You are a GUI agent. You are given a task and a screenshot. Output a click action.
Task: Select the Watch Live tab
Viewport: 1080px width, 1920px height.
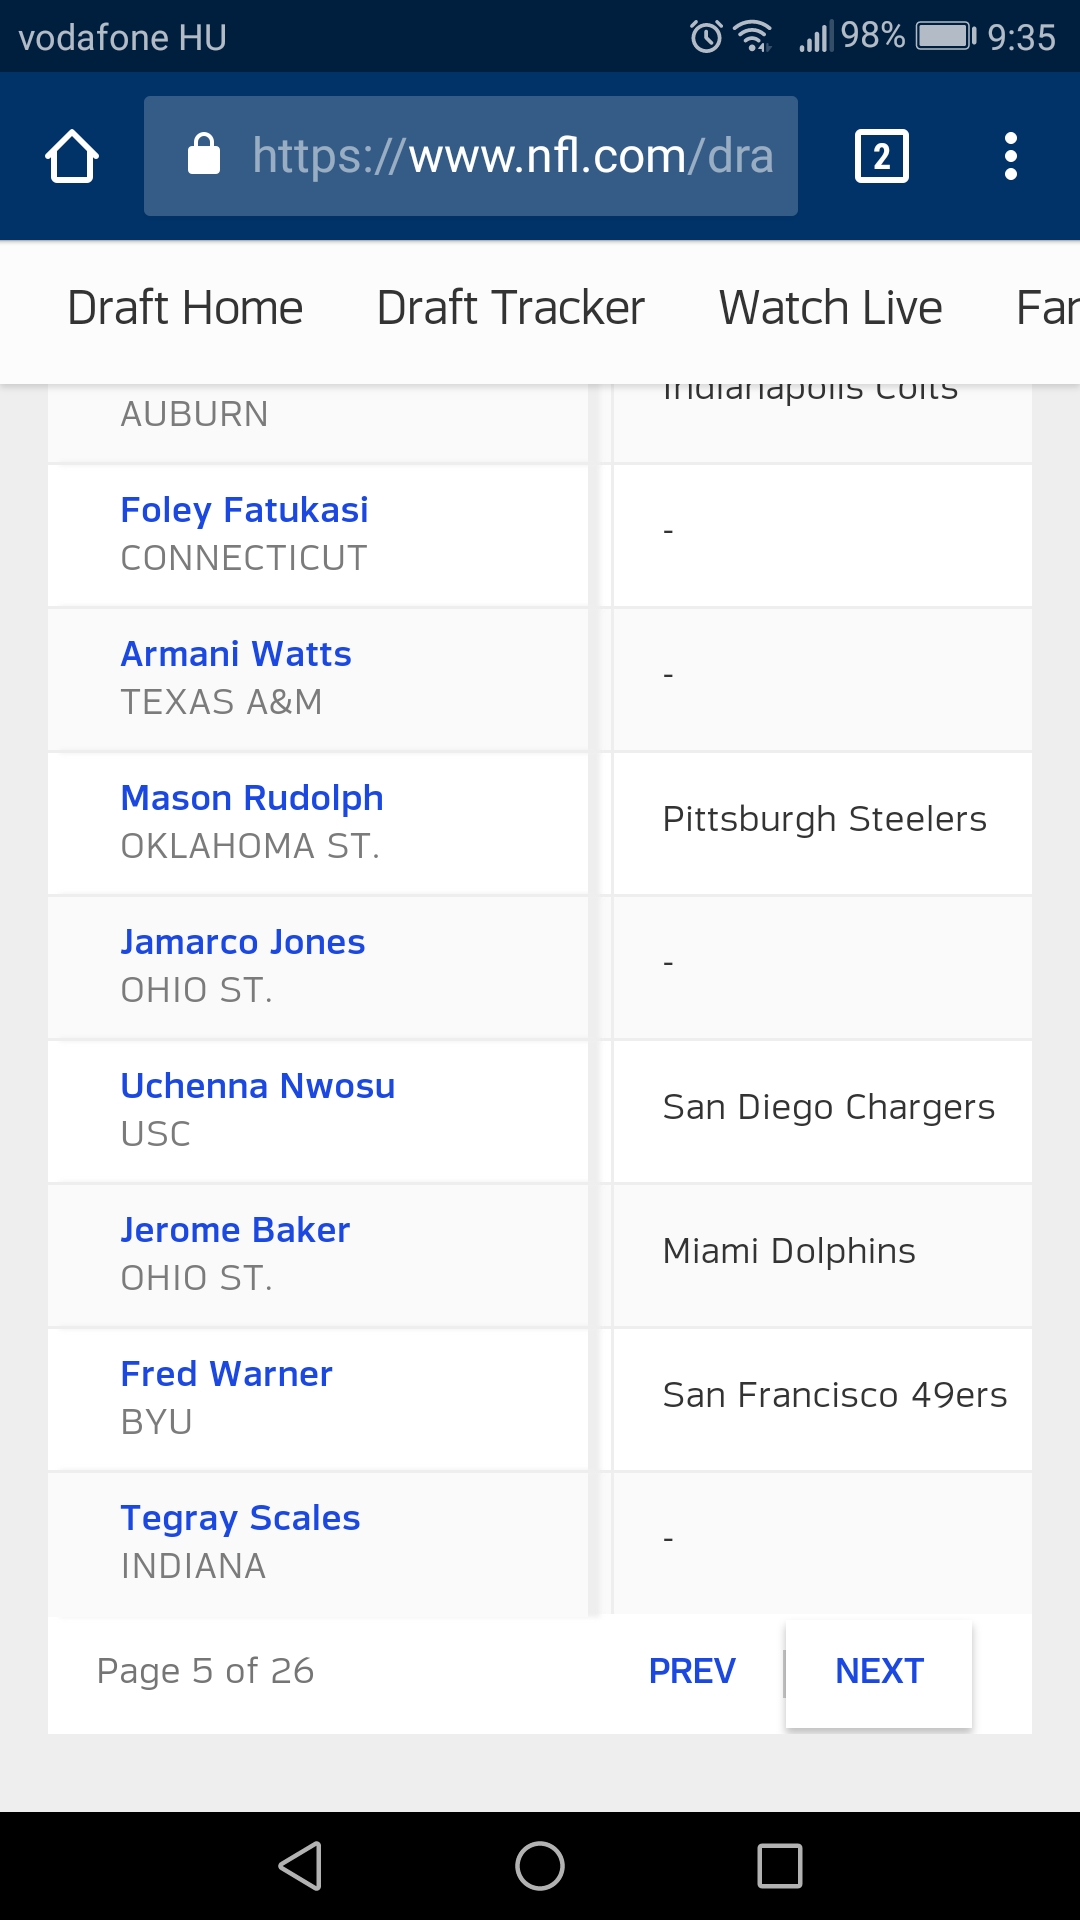(830, 308)
